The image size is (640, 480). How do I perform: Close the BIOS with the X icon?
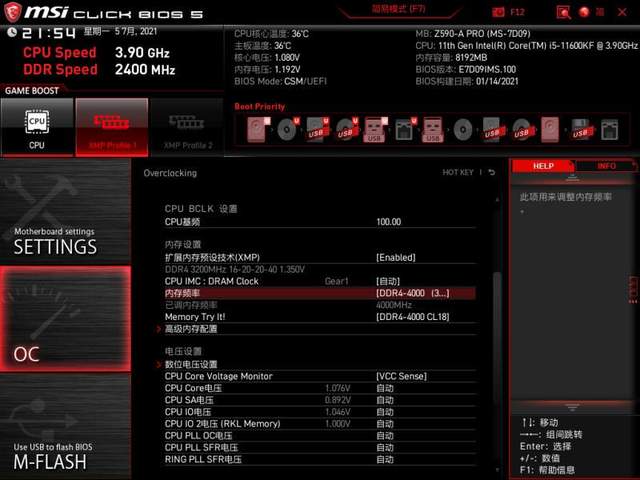click(622, 12)
